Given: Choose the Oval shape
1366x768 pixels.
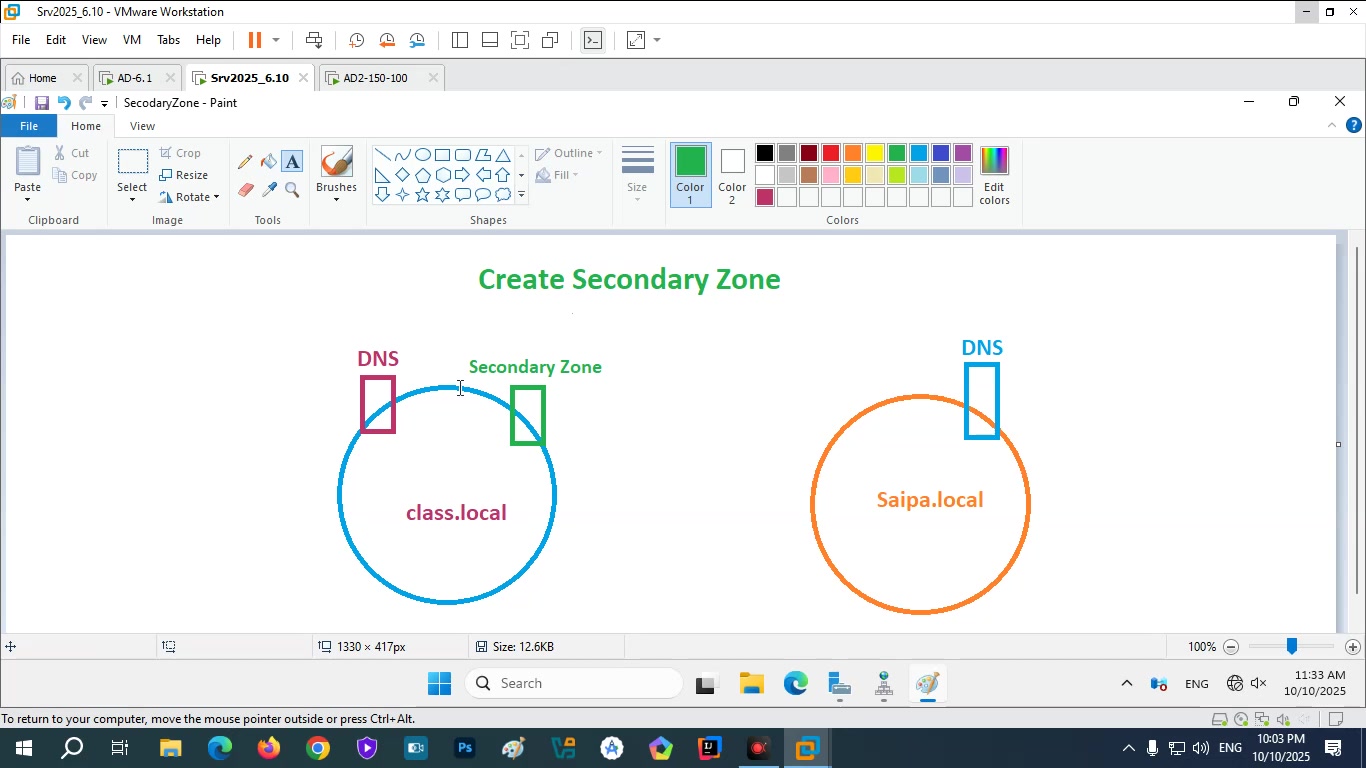Looking at the screenshot, I should [x=423, y=155].
